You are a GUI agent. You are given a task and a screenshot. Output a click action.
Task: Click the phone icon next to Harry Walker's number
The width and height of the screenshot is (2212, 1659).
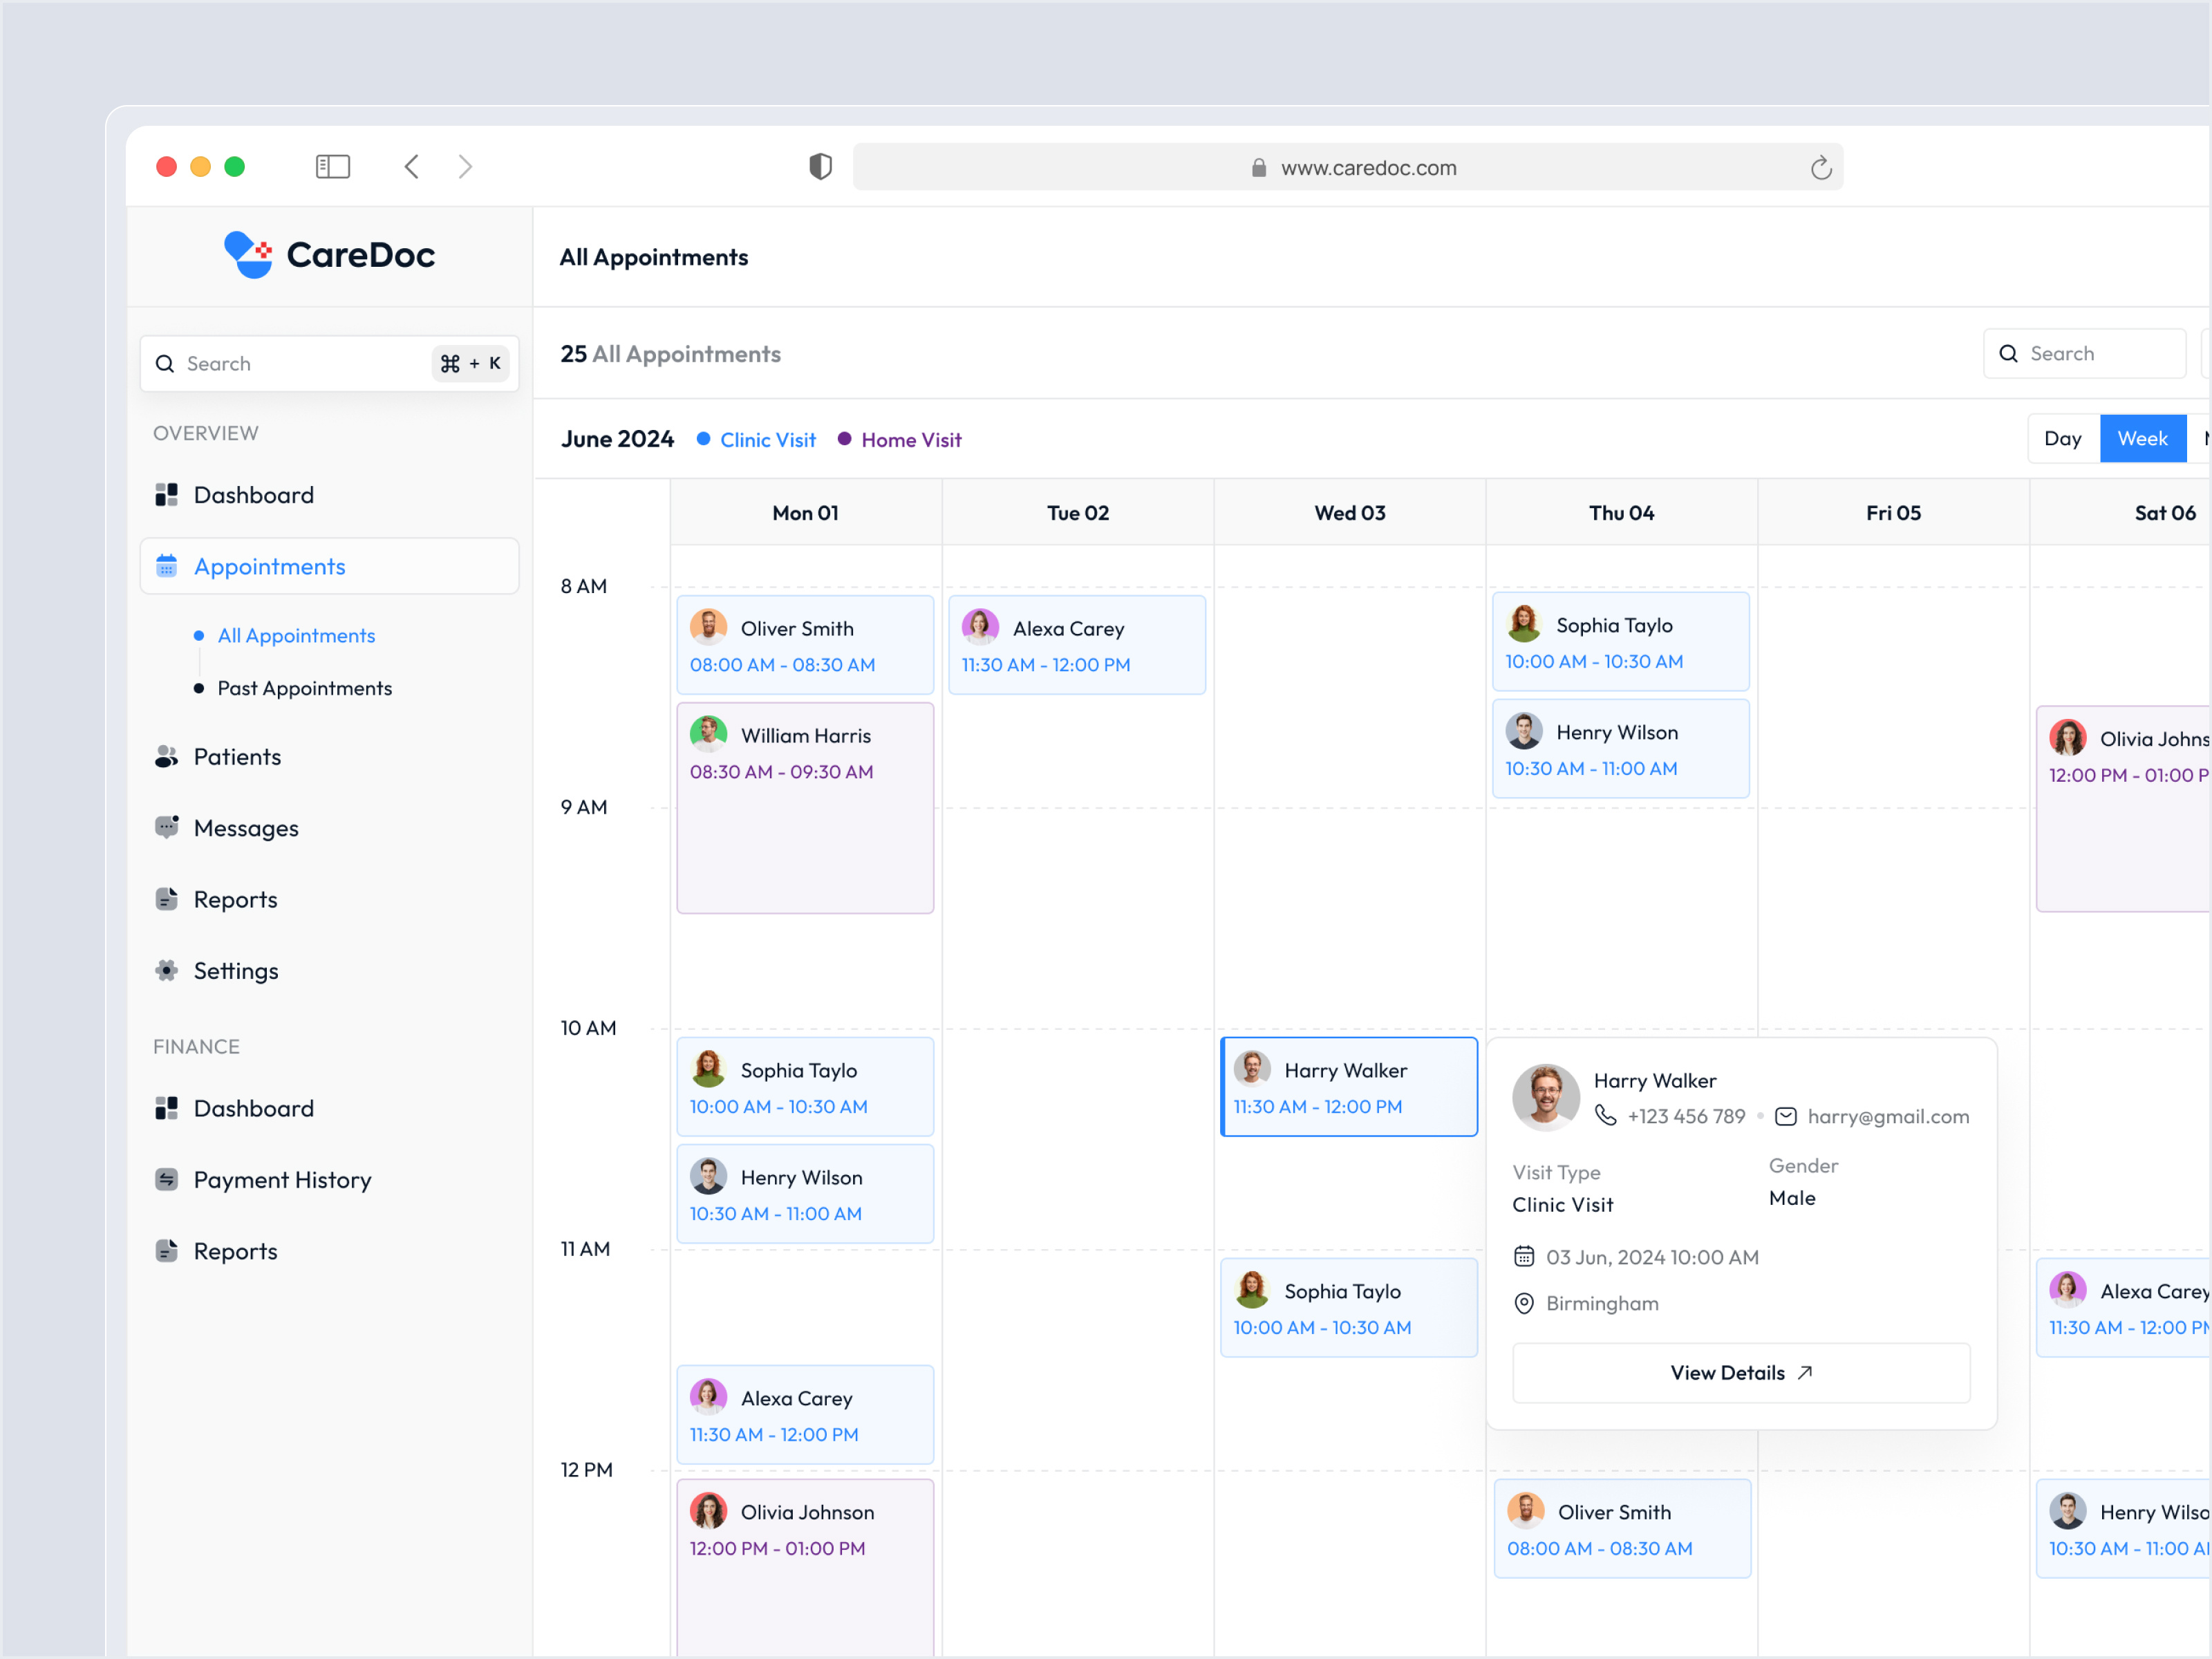tap(1606, 1116)
